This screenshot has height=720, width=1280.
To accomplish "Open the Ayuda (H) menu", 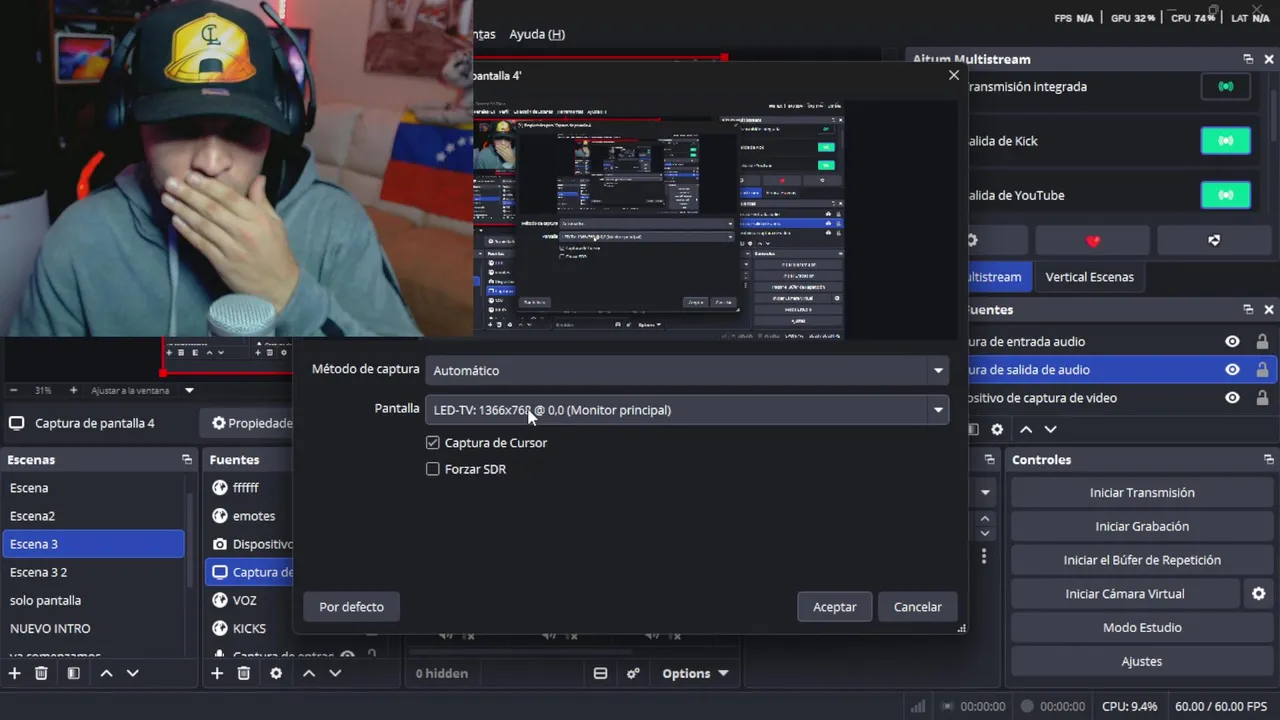I will tap(537, 34).
